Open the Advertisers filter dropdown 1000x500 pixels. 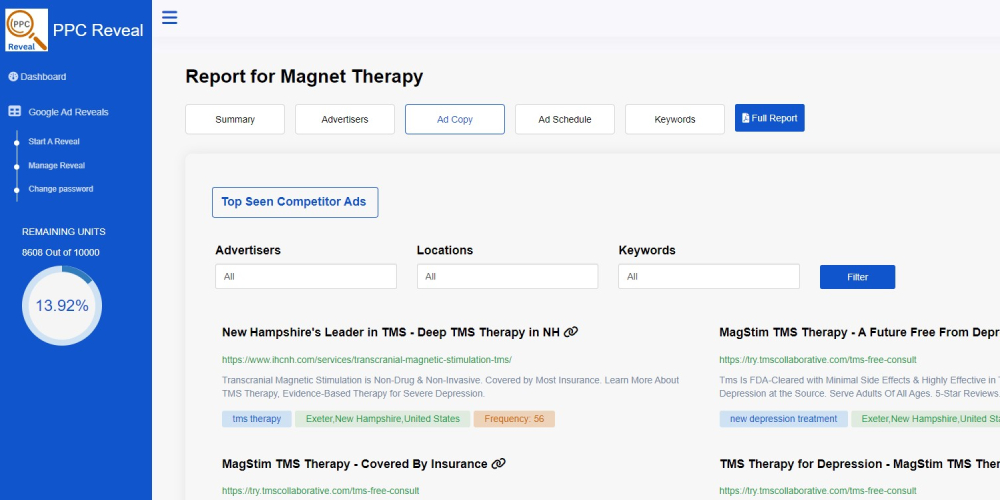click(306, 277)
